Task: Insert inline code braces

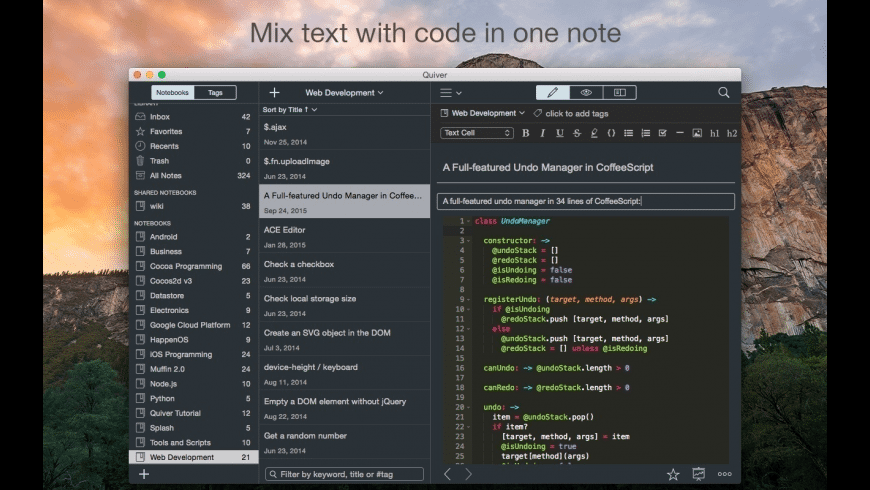Action: (x=611, y=133)
